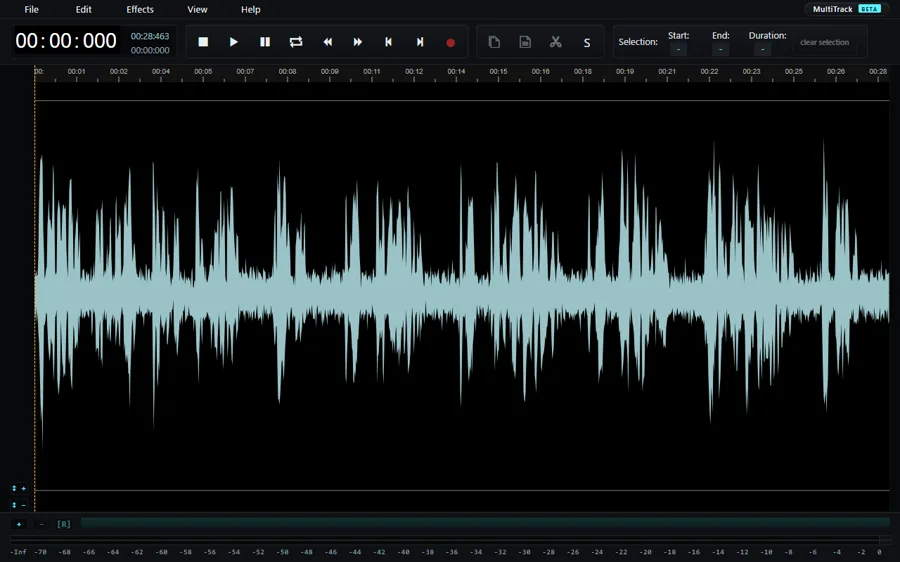Increase waveform vertical zoom with plus

click(x=19, y=489)
